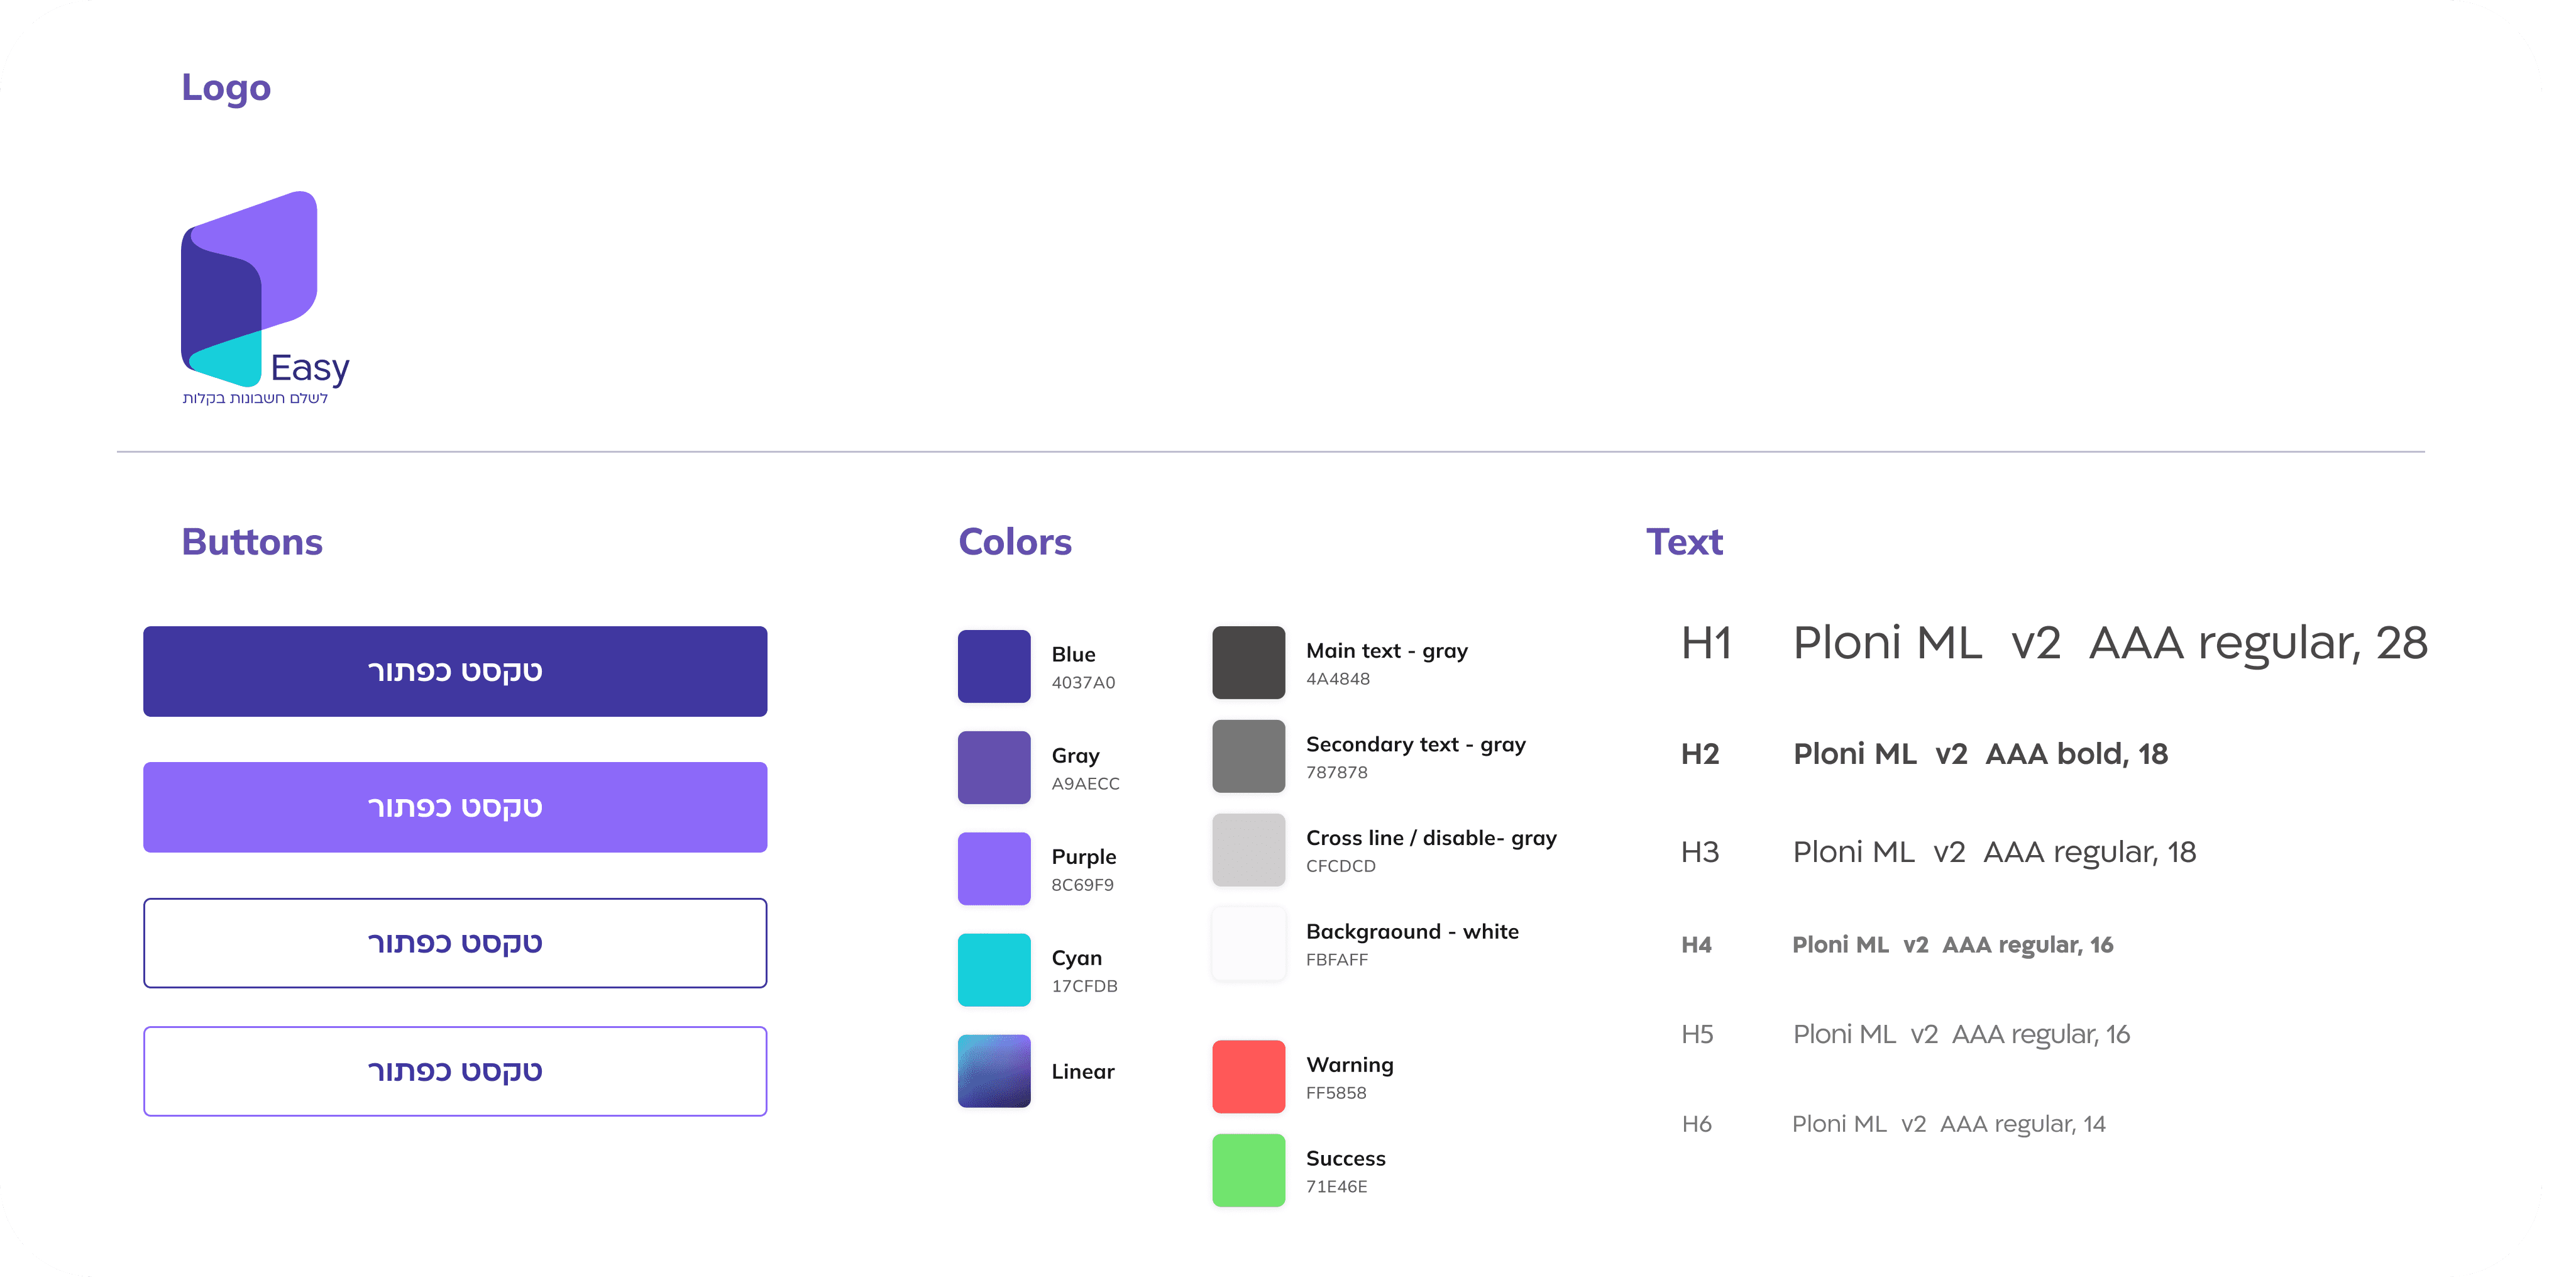Click the hex value A9AECC

tap(1085, 783)
